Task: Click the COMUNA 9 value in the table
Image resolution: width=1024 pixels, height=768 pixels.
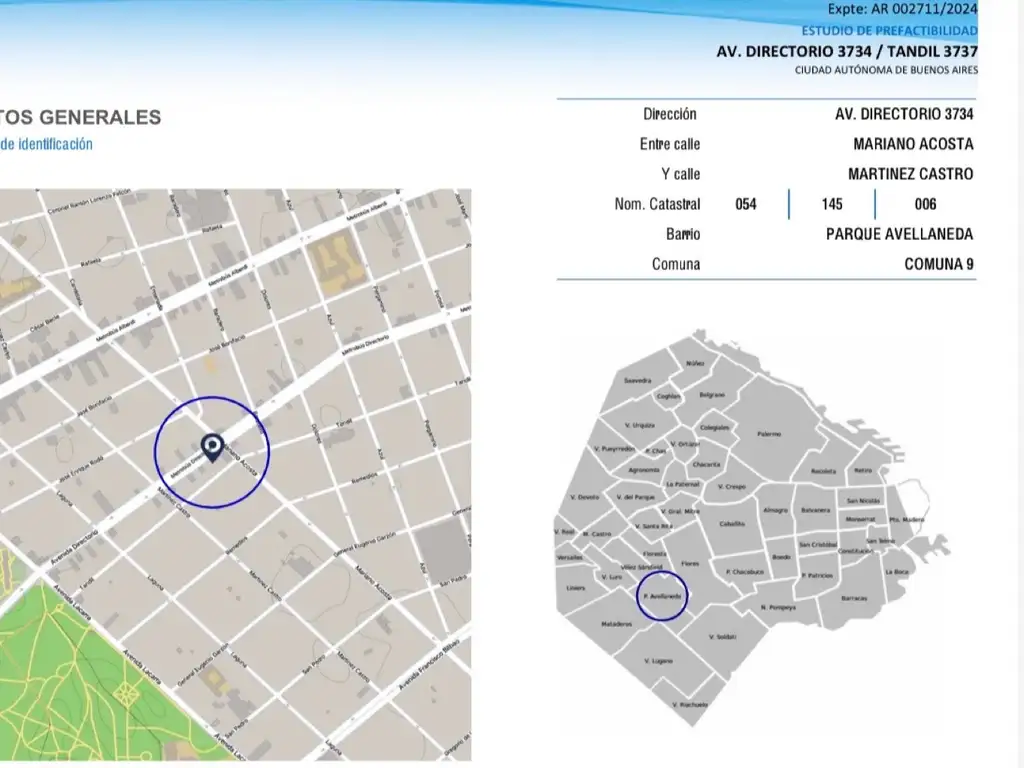Action: [x=938, y=264]
